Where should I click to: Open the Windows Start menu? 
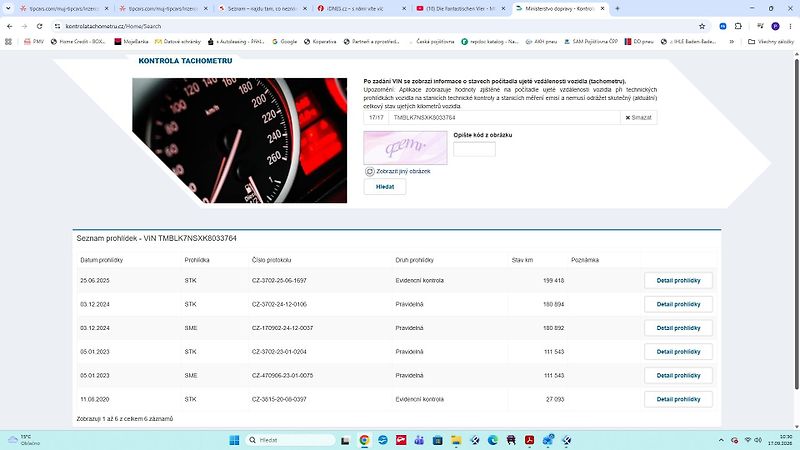[x=234, y=440]
